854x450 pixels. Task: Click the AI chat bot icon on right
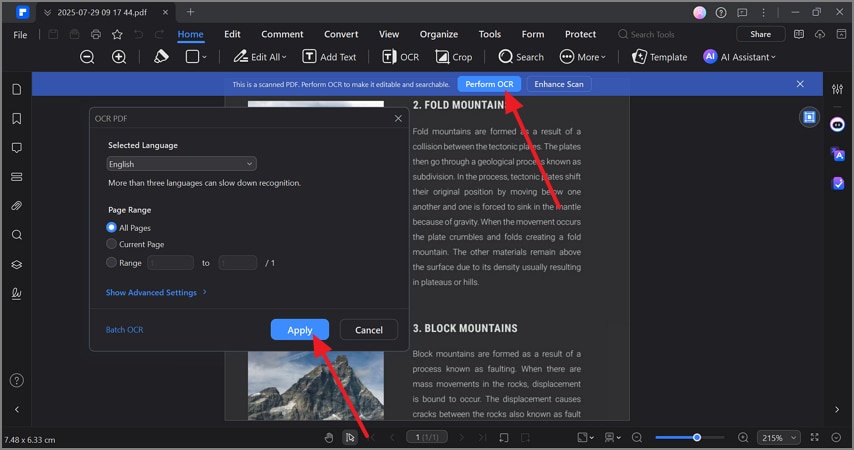tap(838, 125)
